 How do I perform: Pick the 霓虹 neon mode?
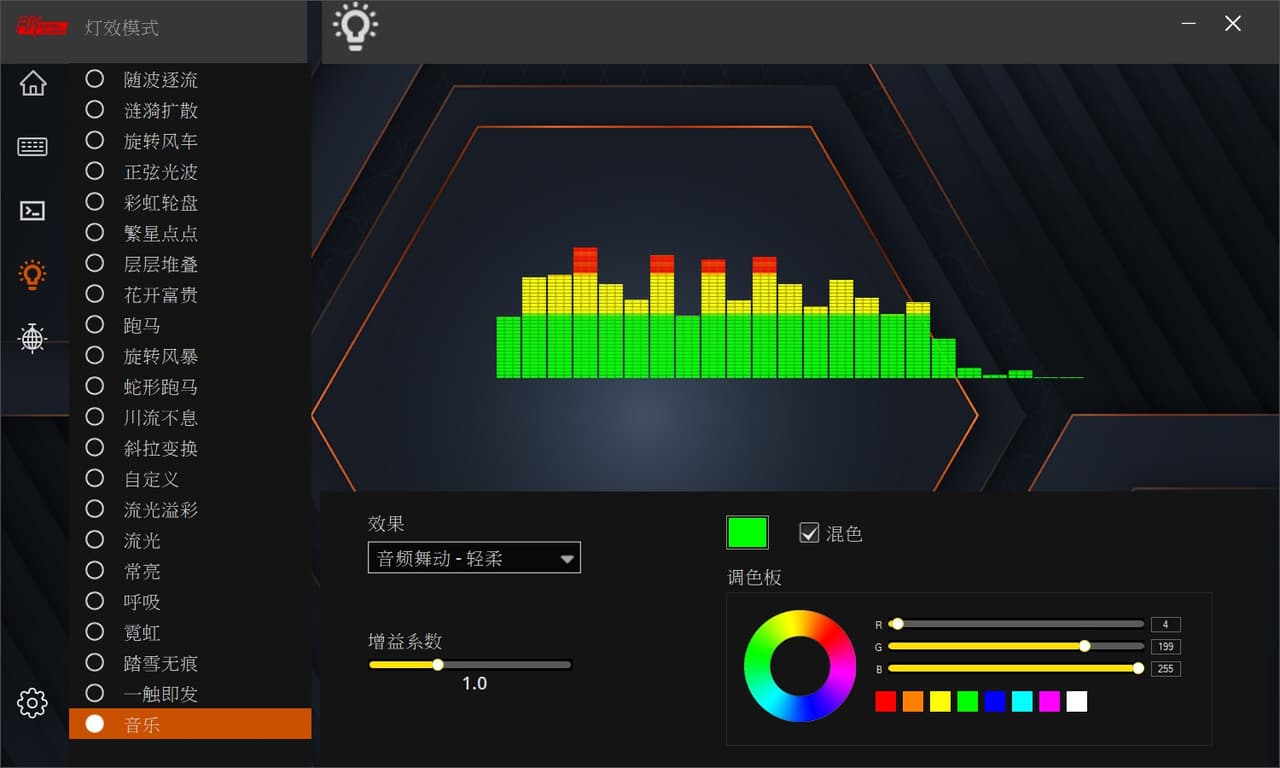pos(190,633)
